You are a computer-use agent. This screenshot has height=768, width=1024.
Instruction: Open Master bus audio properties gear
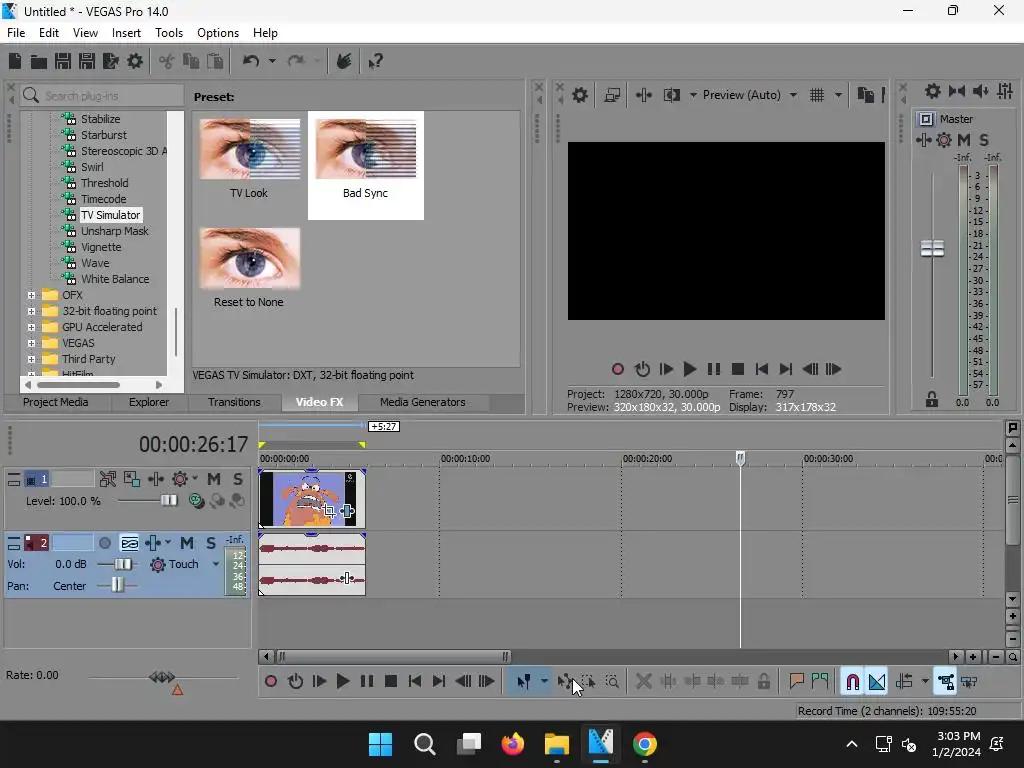tap(933, 91)
